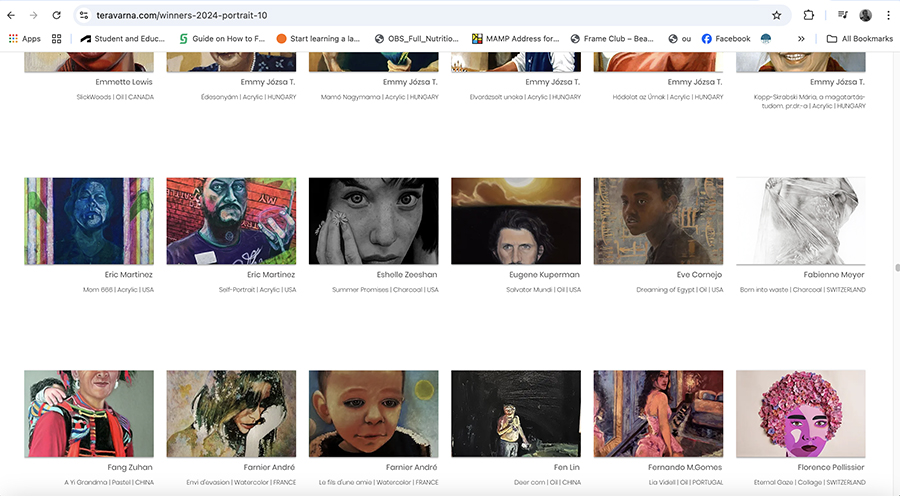Open the Frame Club – Bea... bookmark
Screen dimensions: 900x496
pyautogui.click(x=612, y=38)
